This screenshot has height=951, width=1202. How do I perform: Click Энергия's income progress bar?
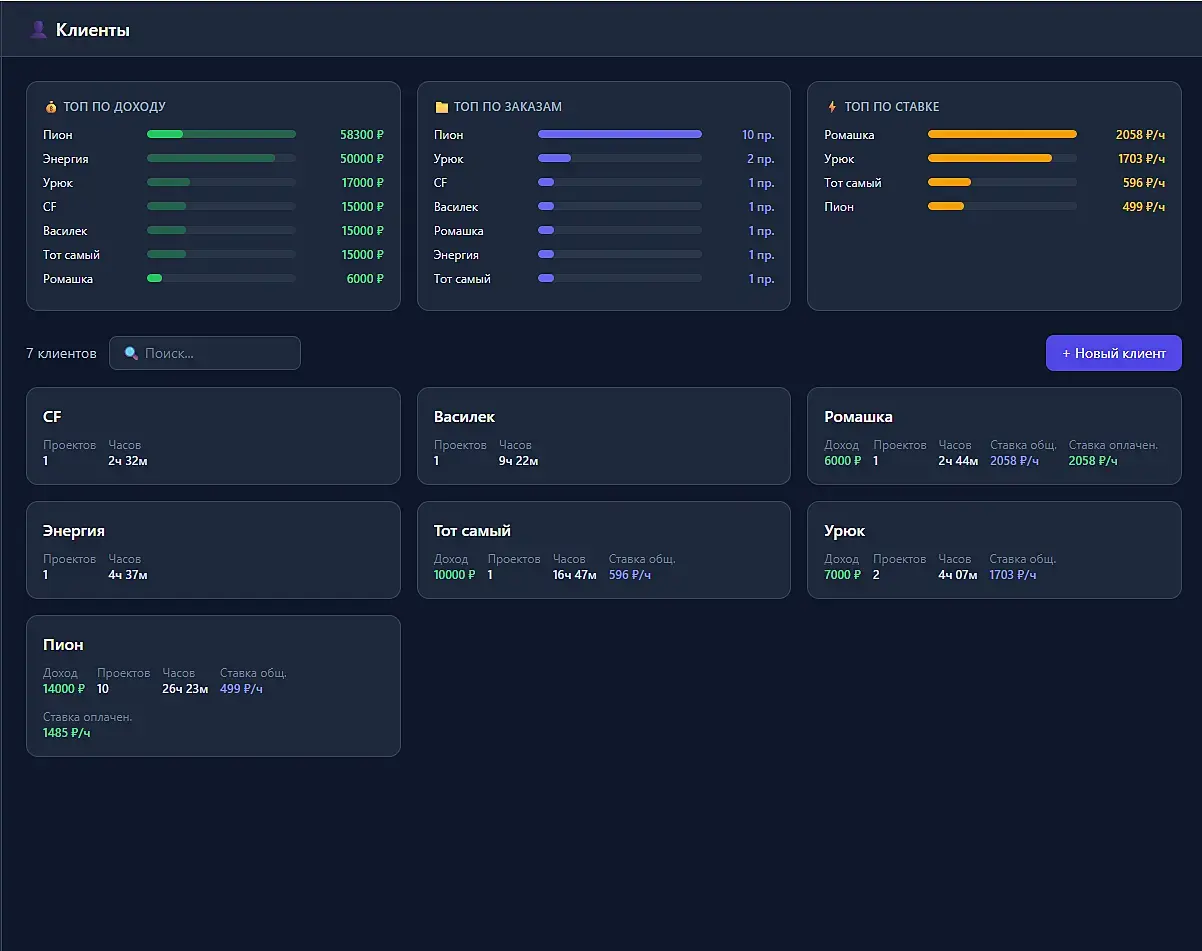click(221, 158)
